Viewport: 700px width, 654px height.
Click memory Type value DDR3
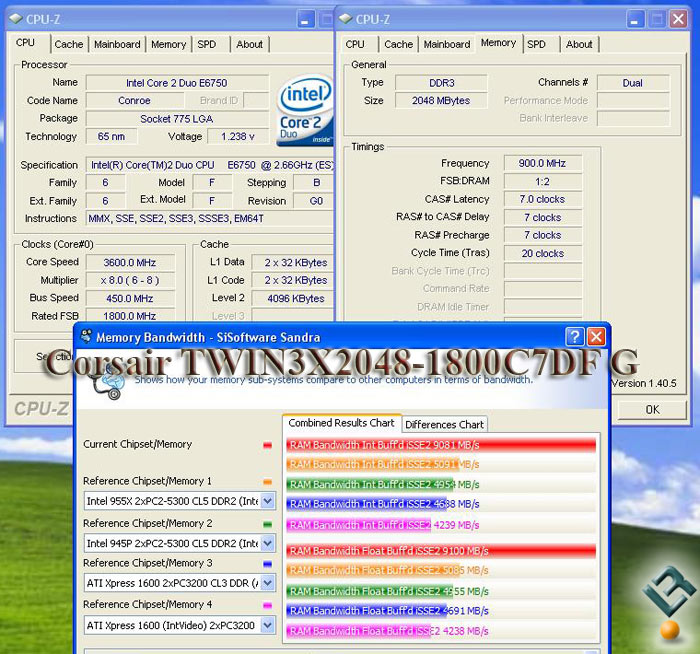(x=442, y=83)
